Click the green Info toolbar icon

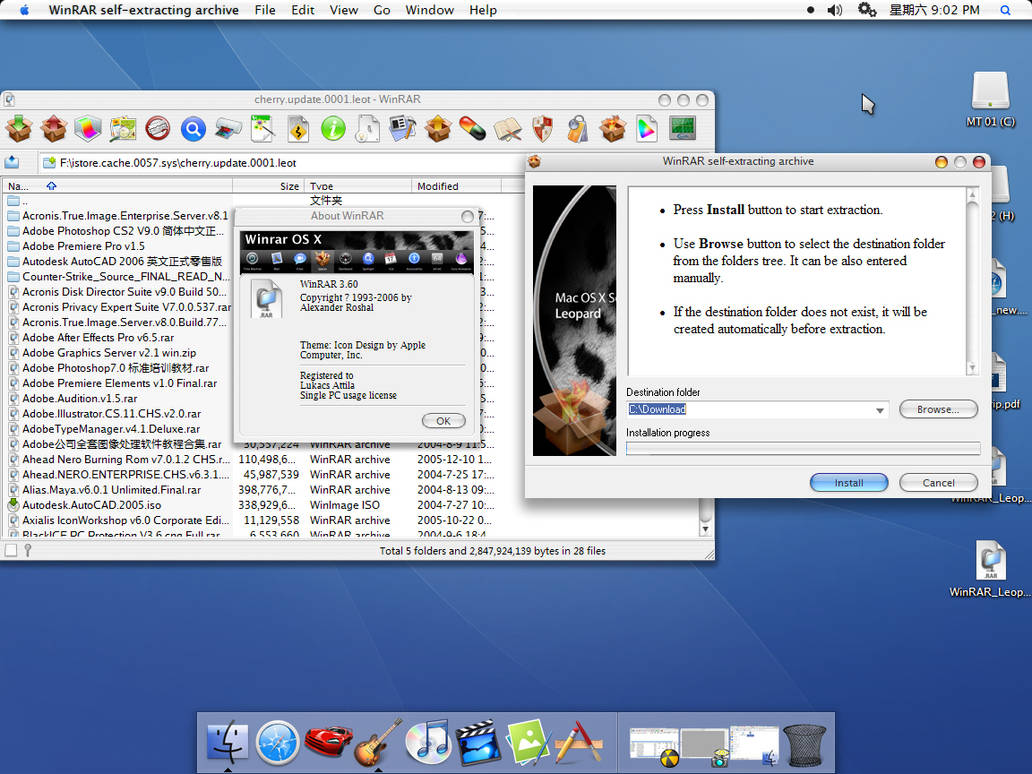pos(333,128)
